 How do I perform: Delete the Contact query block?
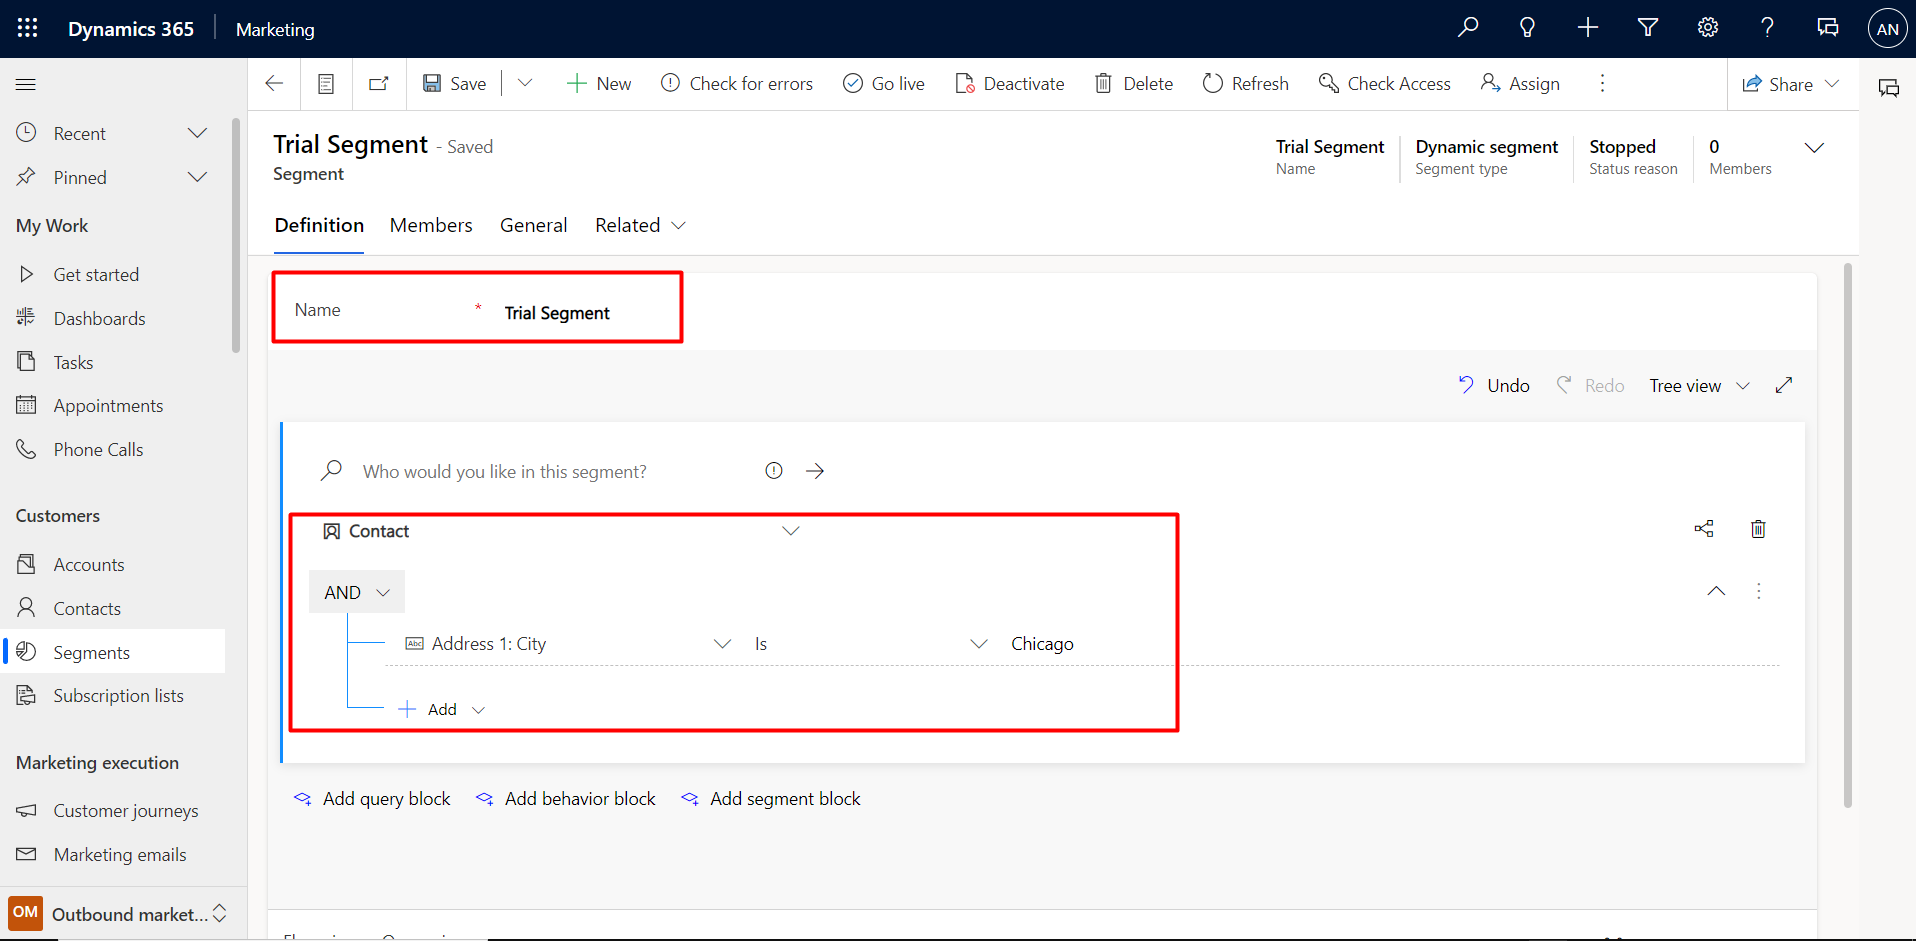coord(1758,528)
